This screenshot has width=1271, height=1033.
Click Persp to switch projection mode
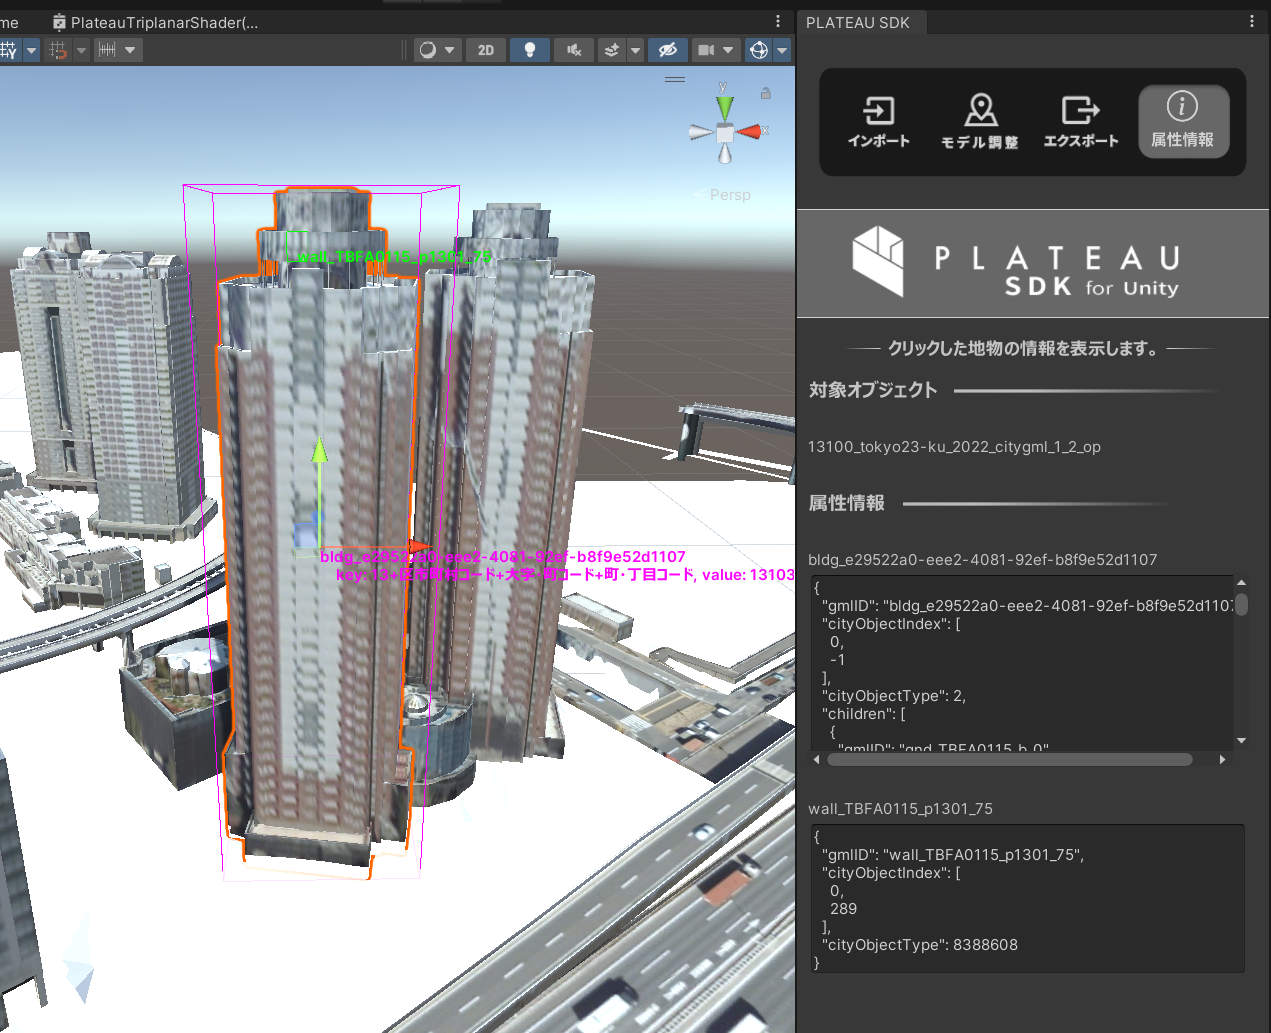pos(730,195)
